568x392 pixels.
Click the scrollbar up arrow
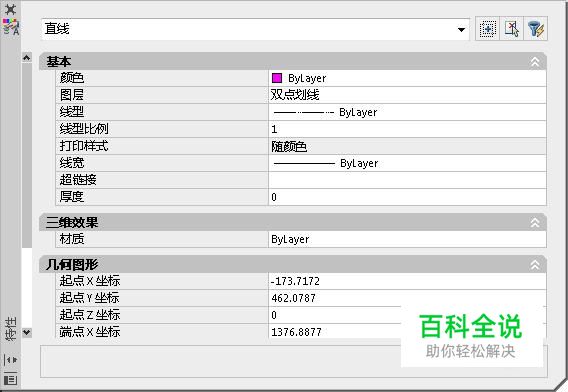click(x=26, y=58)
